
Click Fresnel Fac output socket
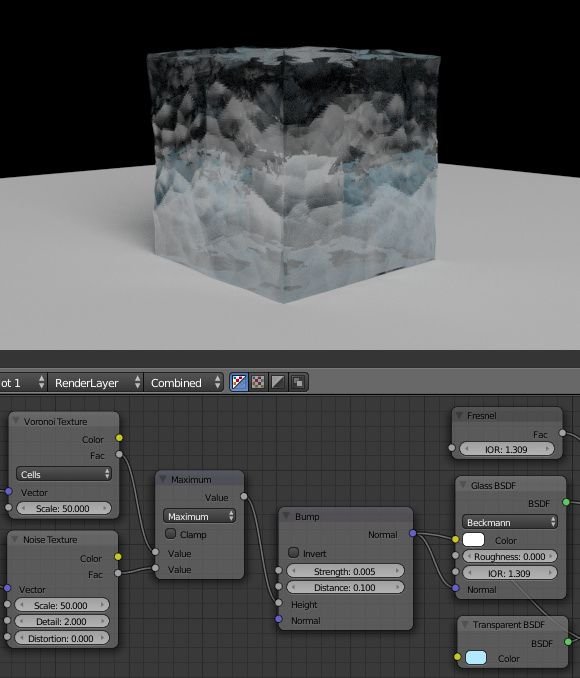tap(562, 432)
